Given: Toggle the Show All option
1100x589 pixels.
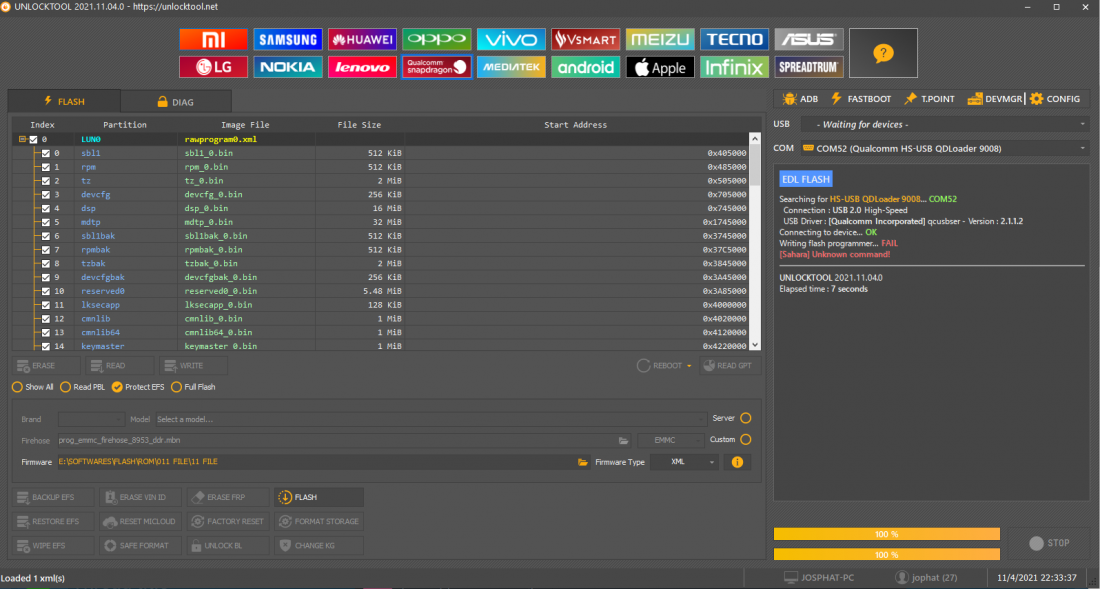Looking at the screenshot, I should pos(33,387).
